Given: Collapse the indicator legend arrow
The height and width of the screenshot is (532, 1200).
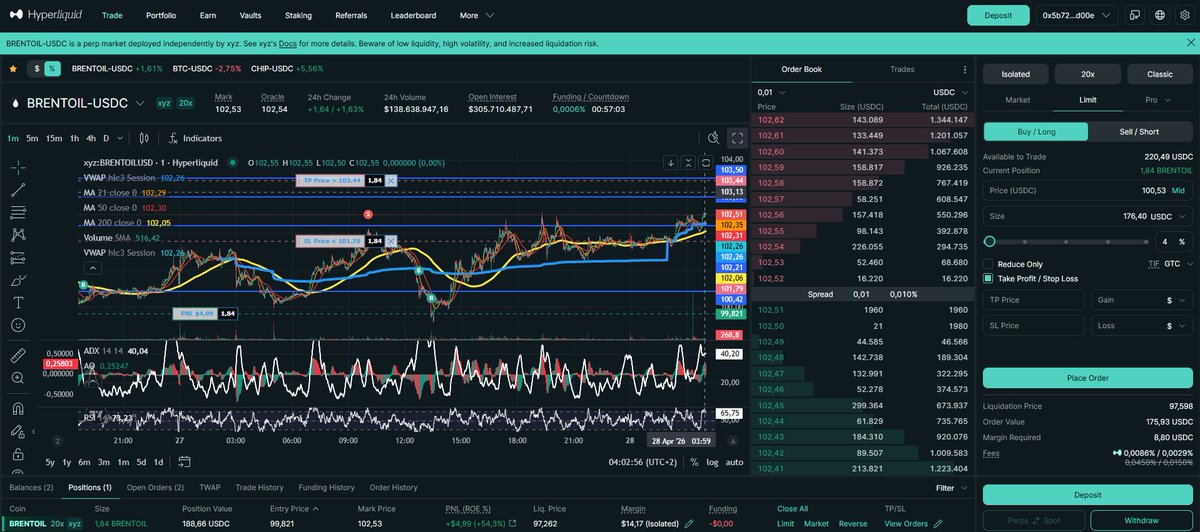Looking at the screenshot, I should (93, 267).
